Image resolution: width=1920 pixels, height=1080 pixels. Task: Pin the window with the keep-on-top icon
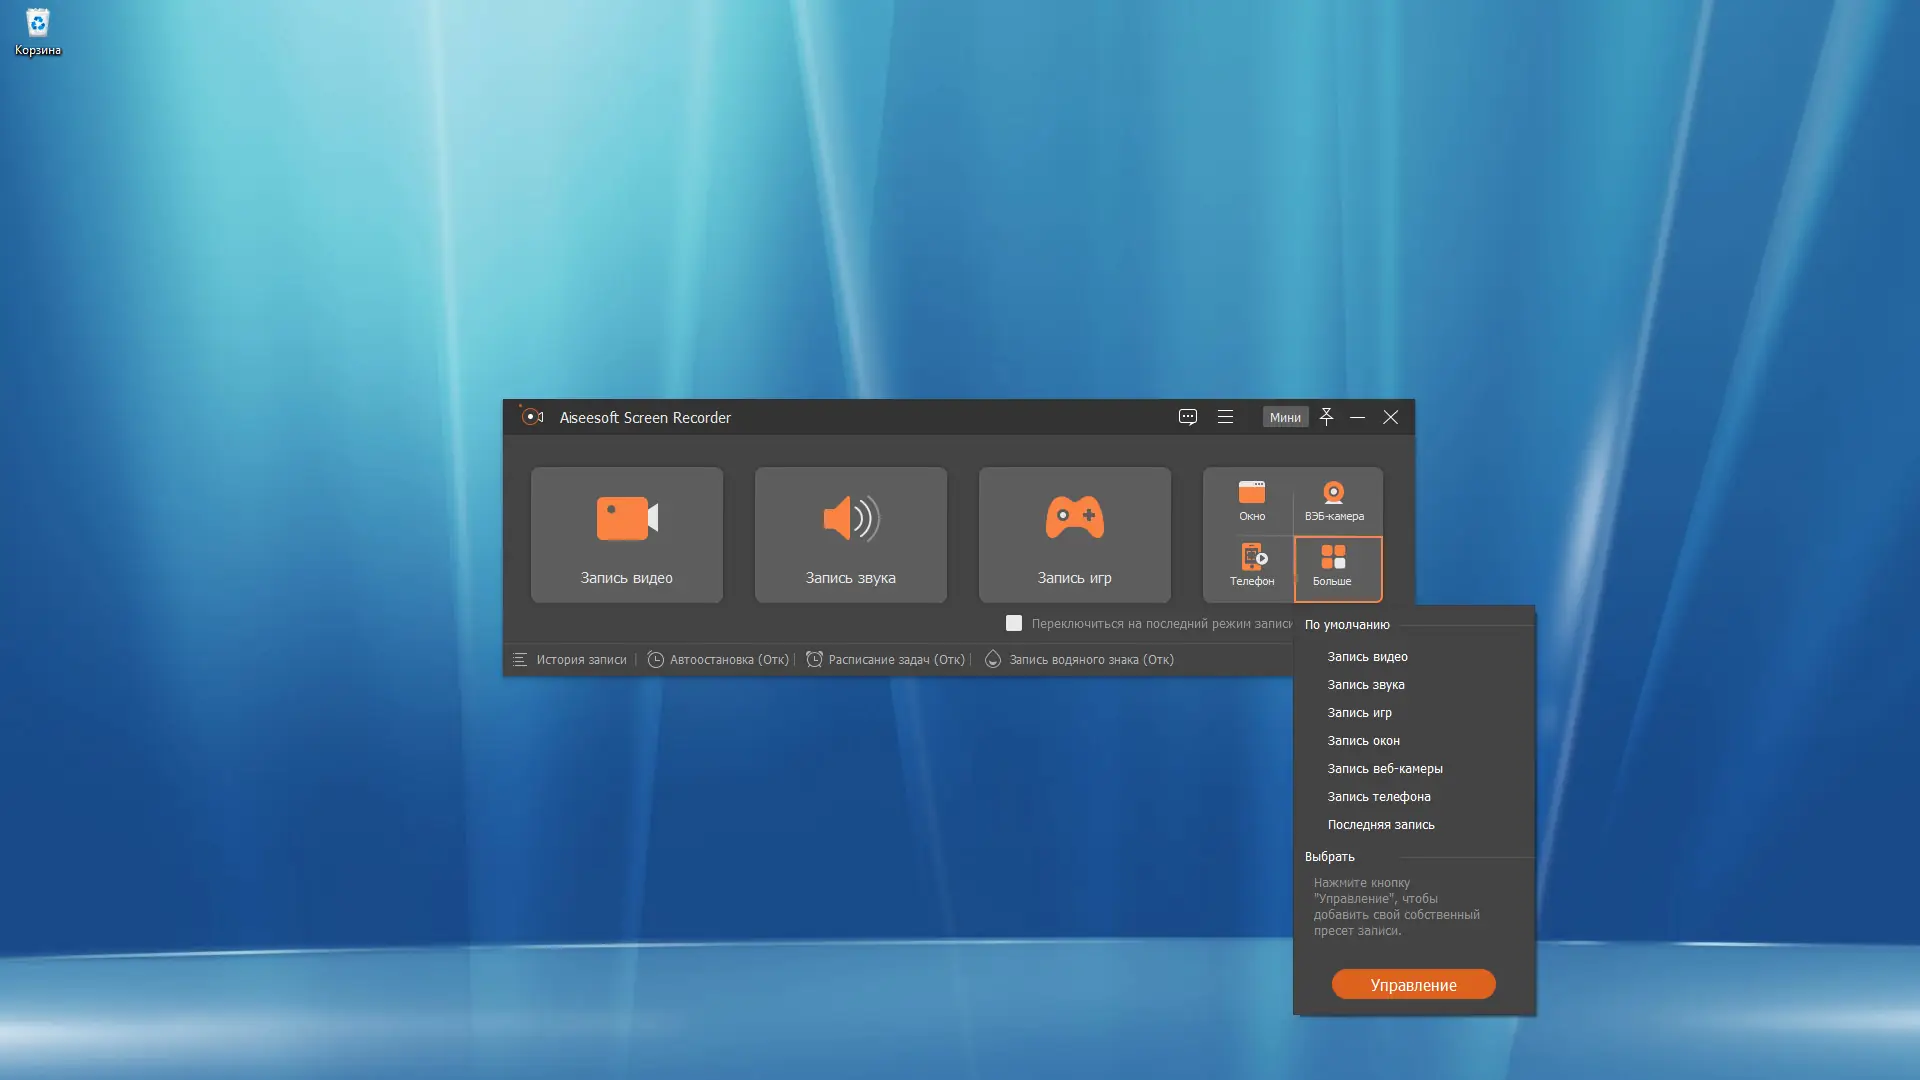1326,417
